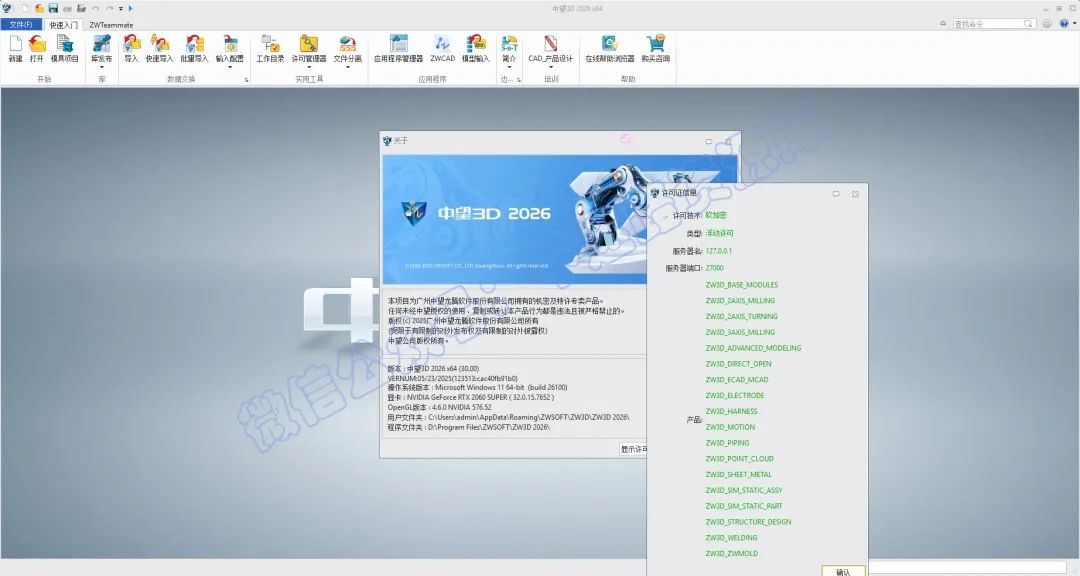Click the ZW3D_2AXIS_TURNING license entry
1080x576 pixels.
pyautogui.click(x=742, y=316)
